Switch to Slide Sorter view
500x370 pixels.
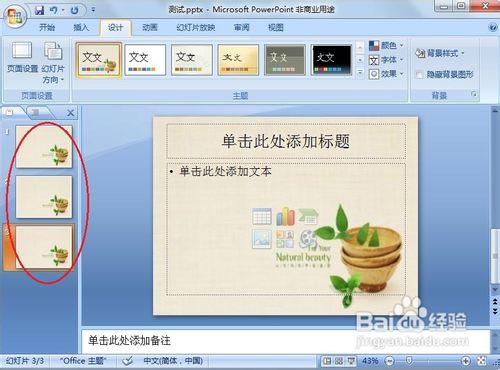(339, 361)
